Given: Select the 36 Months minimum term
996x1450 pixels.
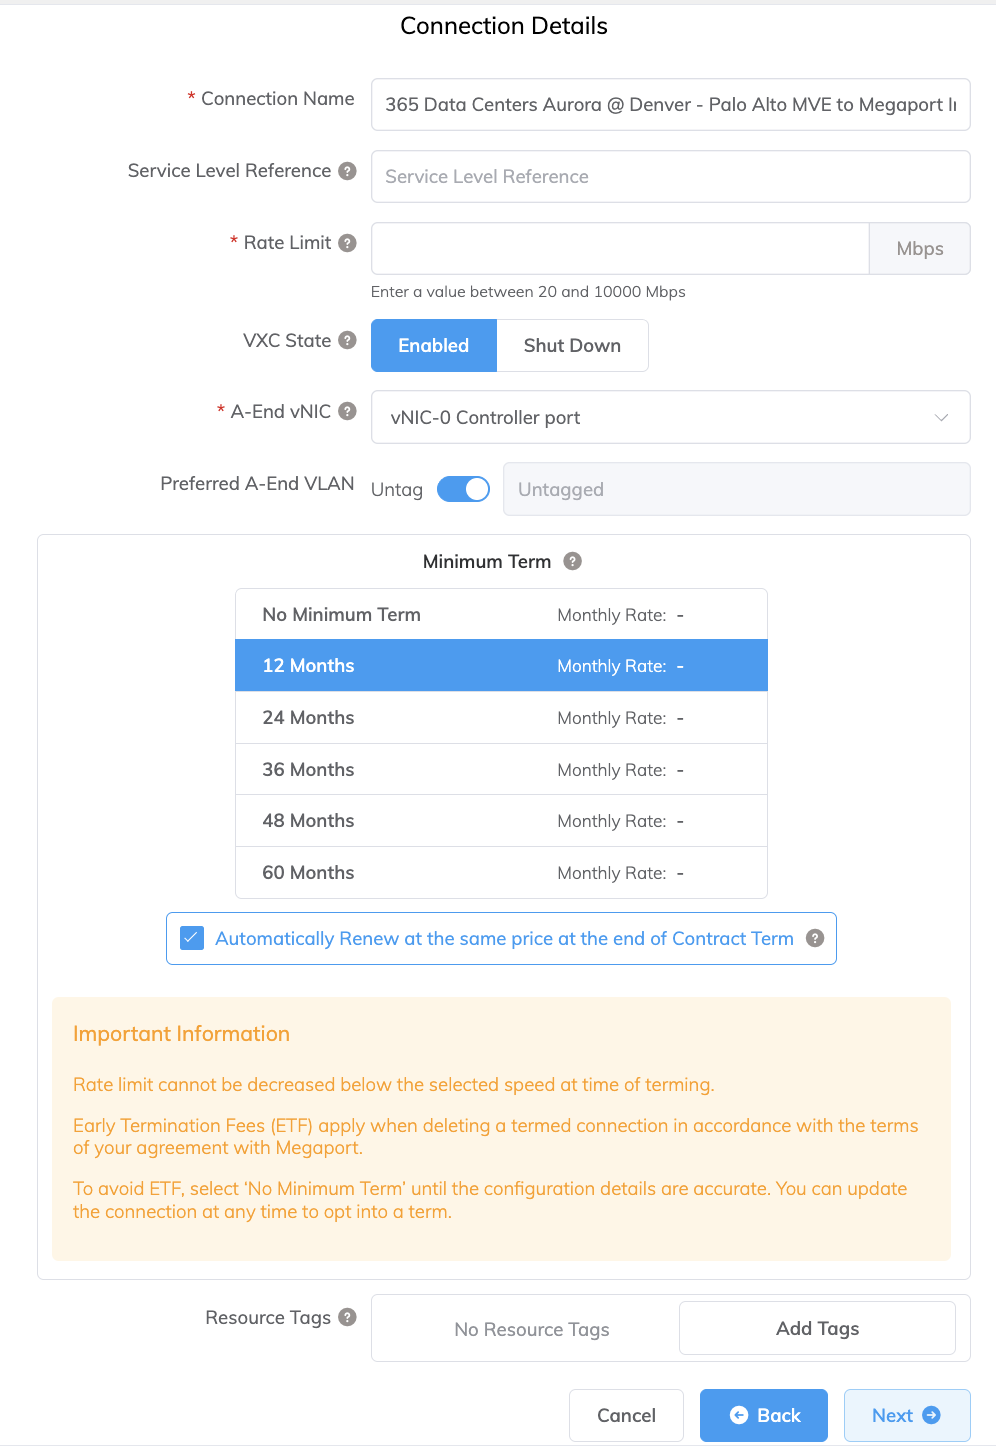Looking at the screenshot, I should (x=500, y=769).
